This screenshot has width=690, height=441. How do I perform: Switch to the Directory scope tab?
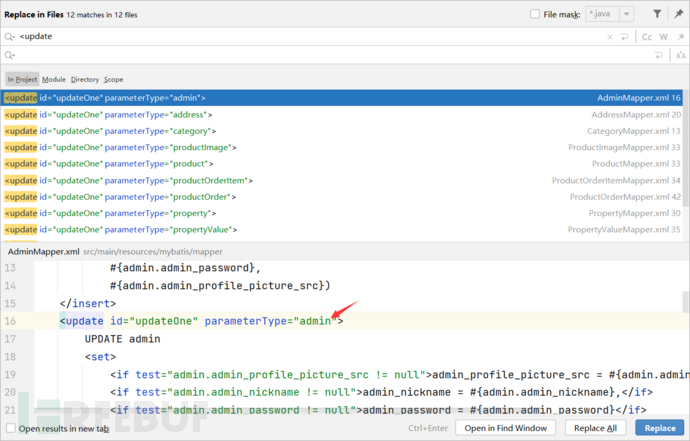(84, 79)
